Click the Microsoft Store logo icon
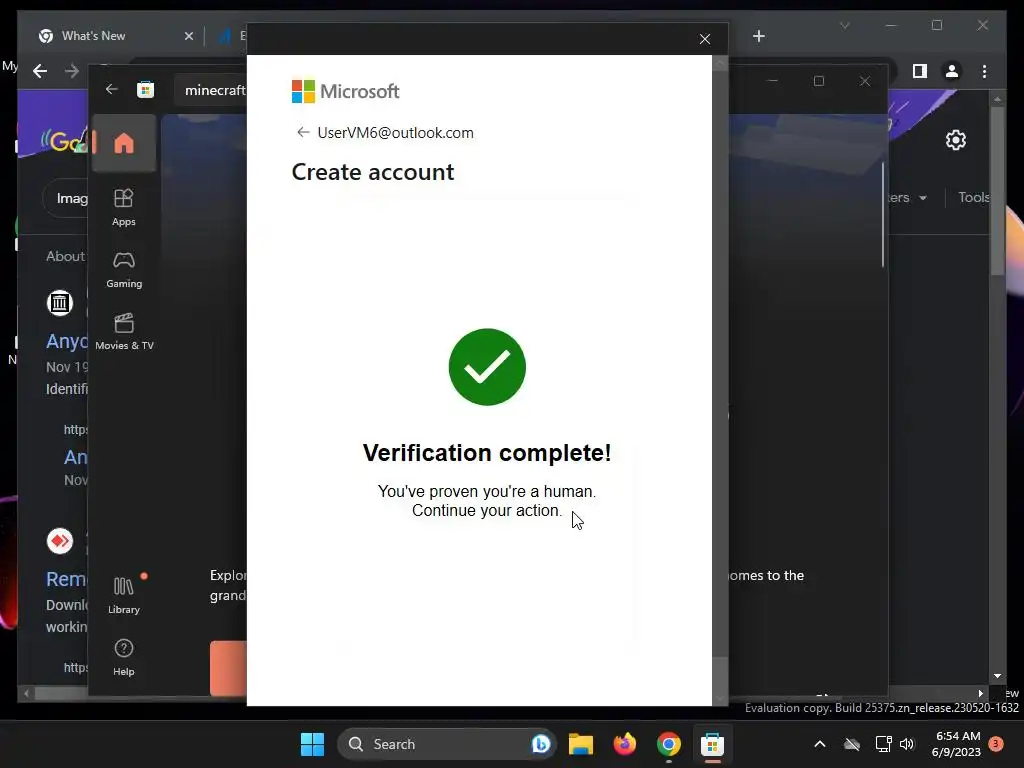The image size is (1024, 768). pyautogui.click(x=146, y=89)
